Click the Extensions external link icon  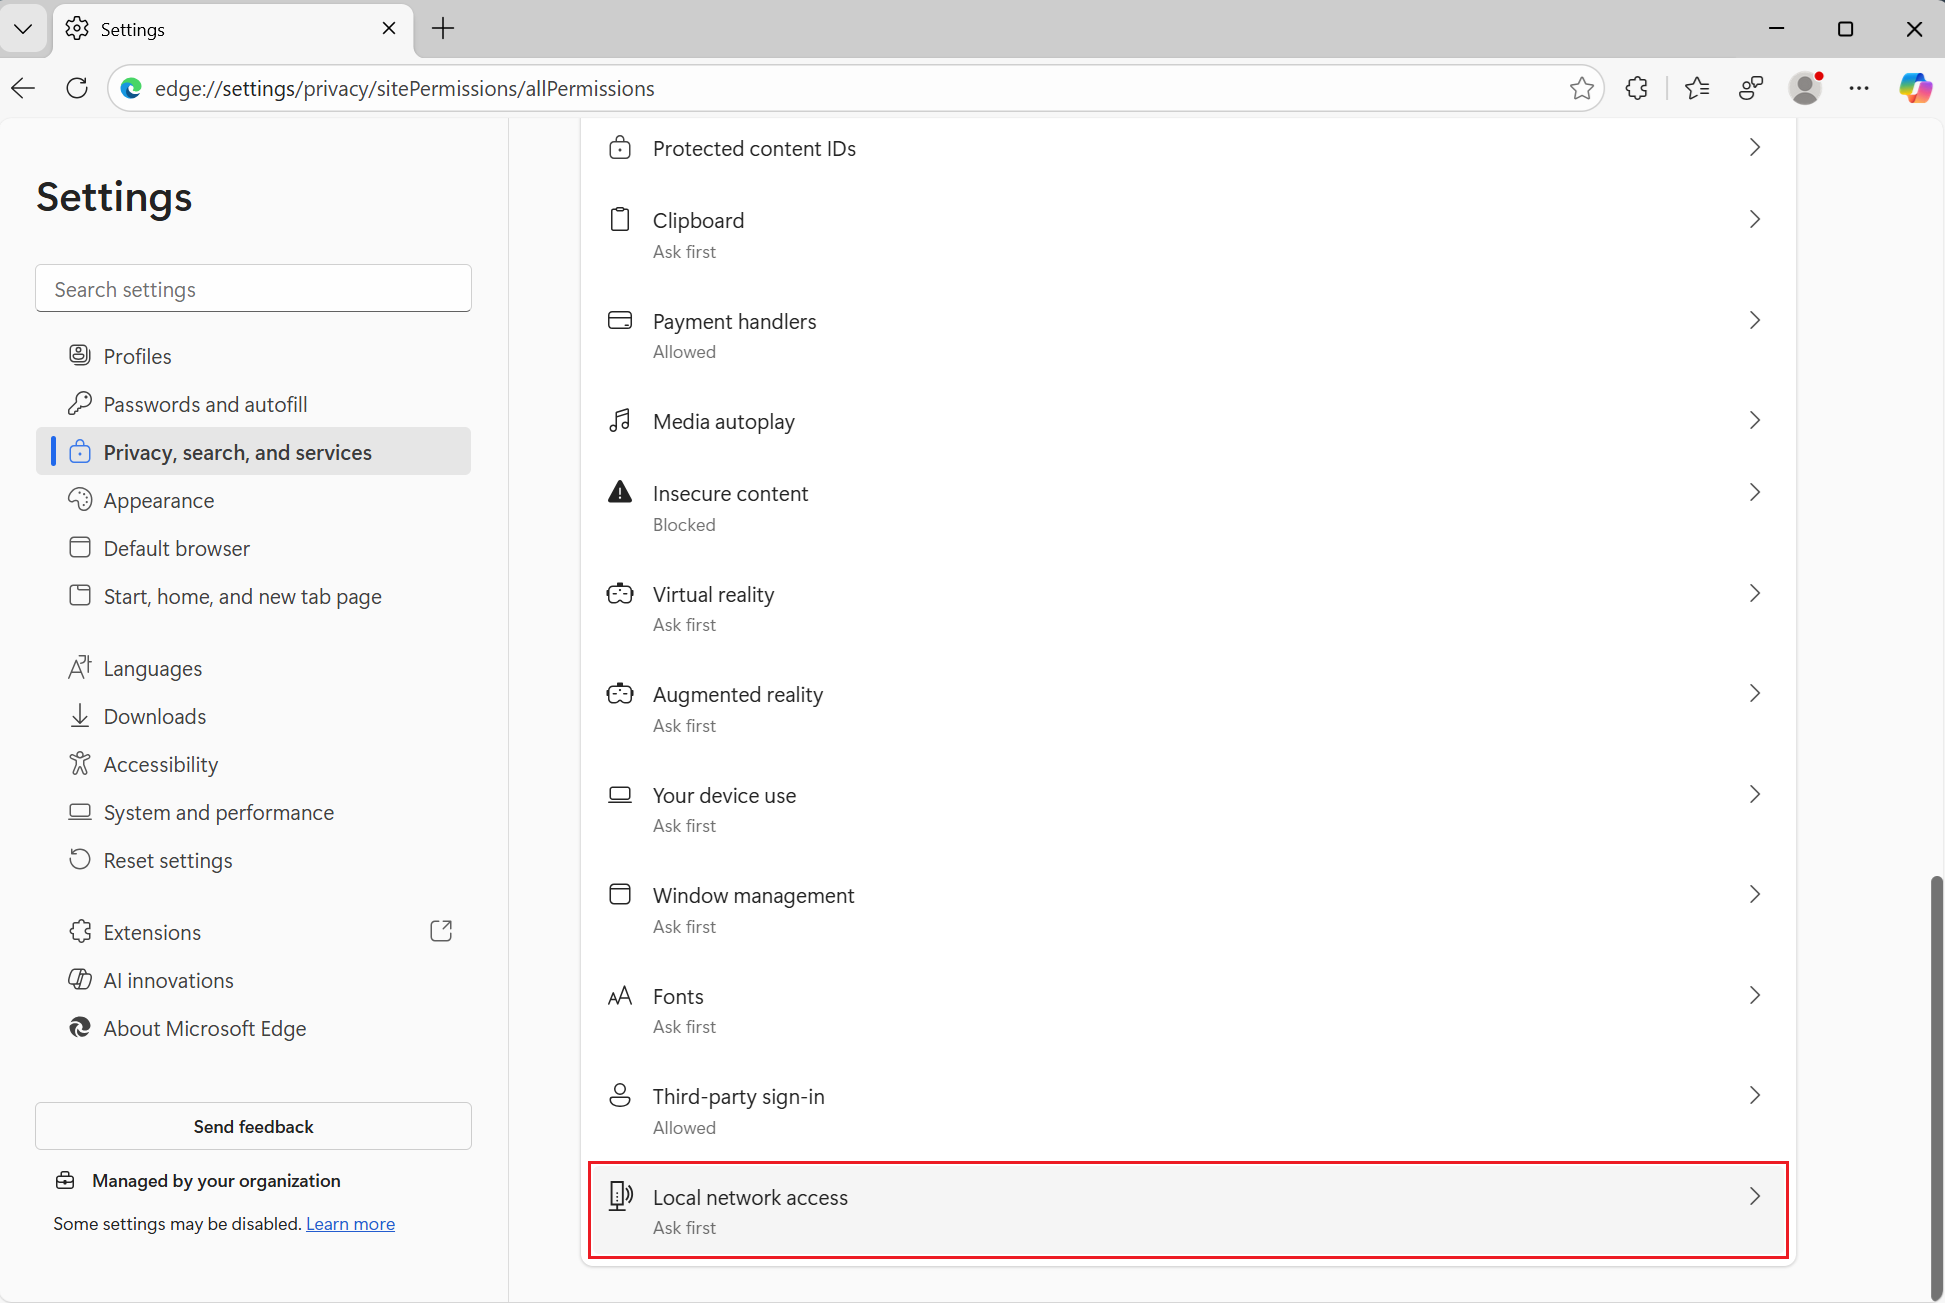[441, 931]
